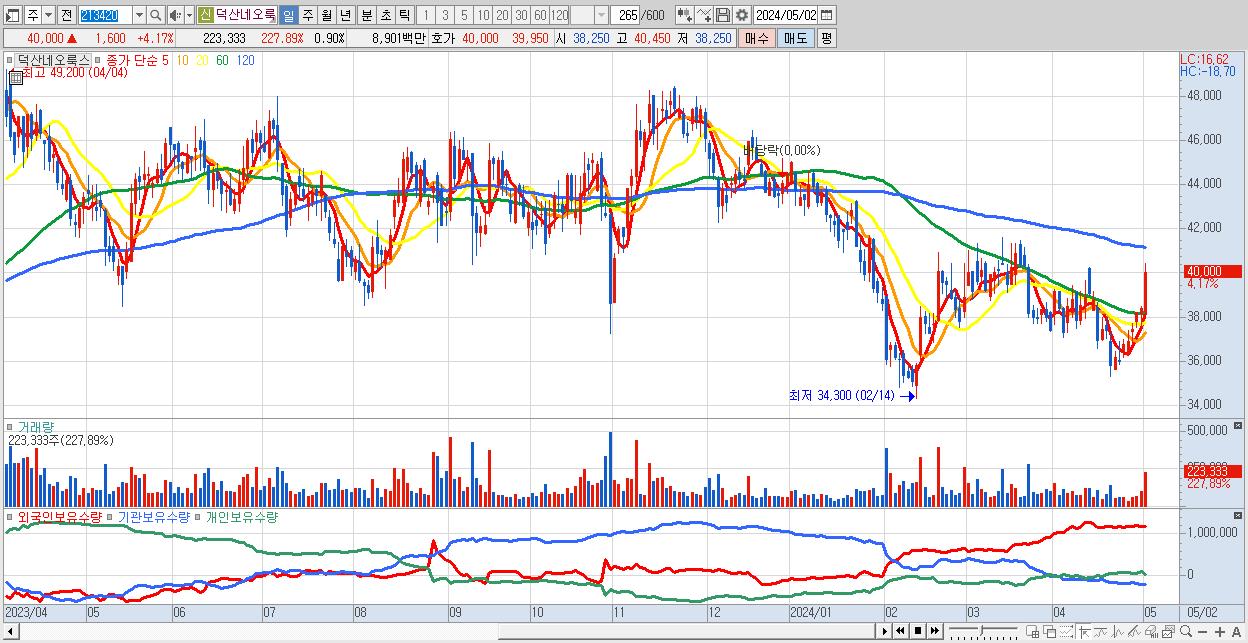1248x643 pixels.
Task: Click the stock code input field 213420
Action: point(105,15)
